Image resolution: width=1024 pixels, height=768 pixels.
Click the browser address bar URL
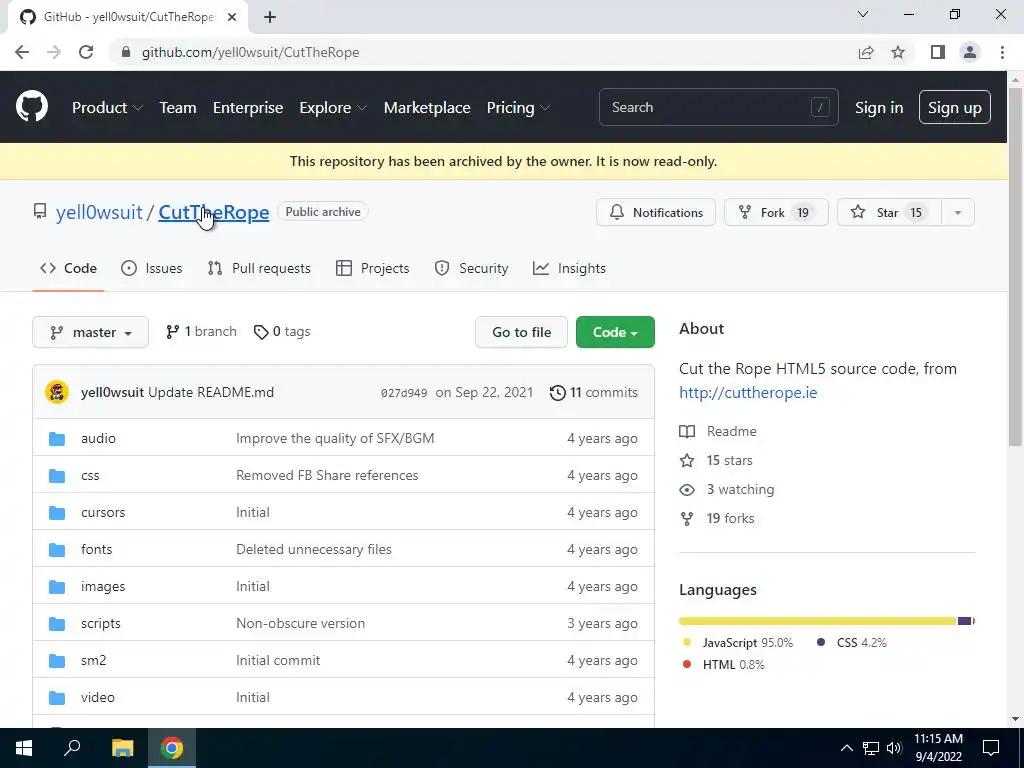(x=251, y=52)
